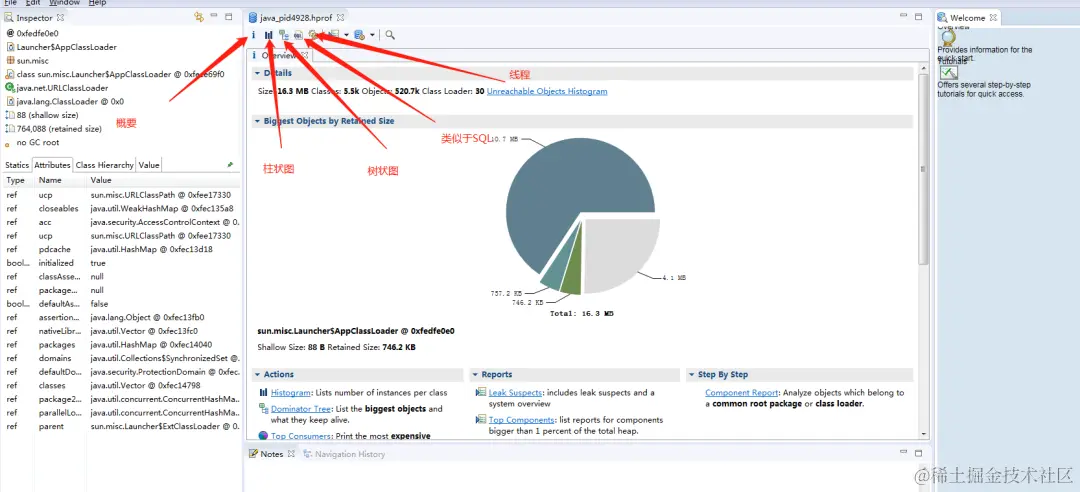The image size is (1080, 492).
Task: Select the Navigation History tab
Action: pyautogui.click(x=344, y=454)
